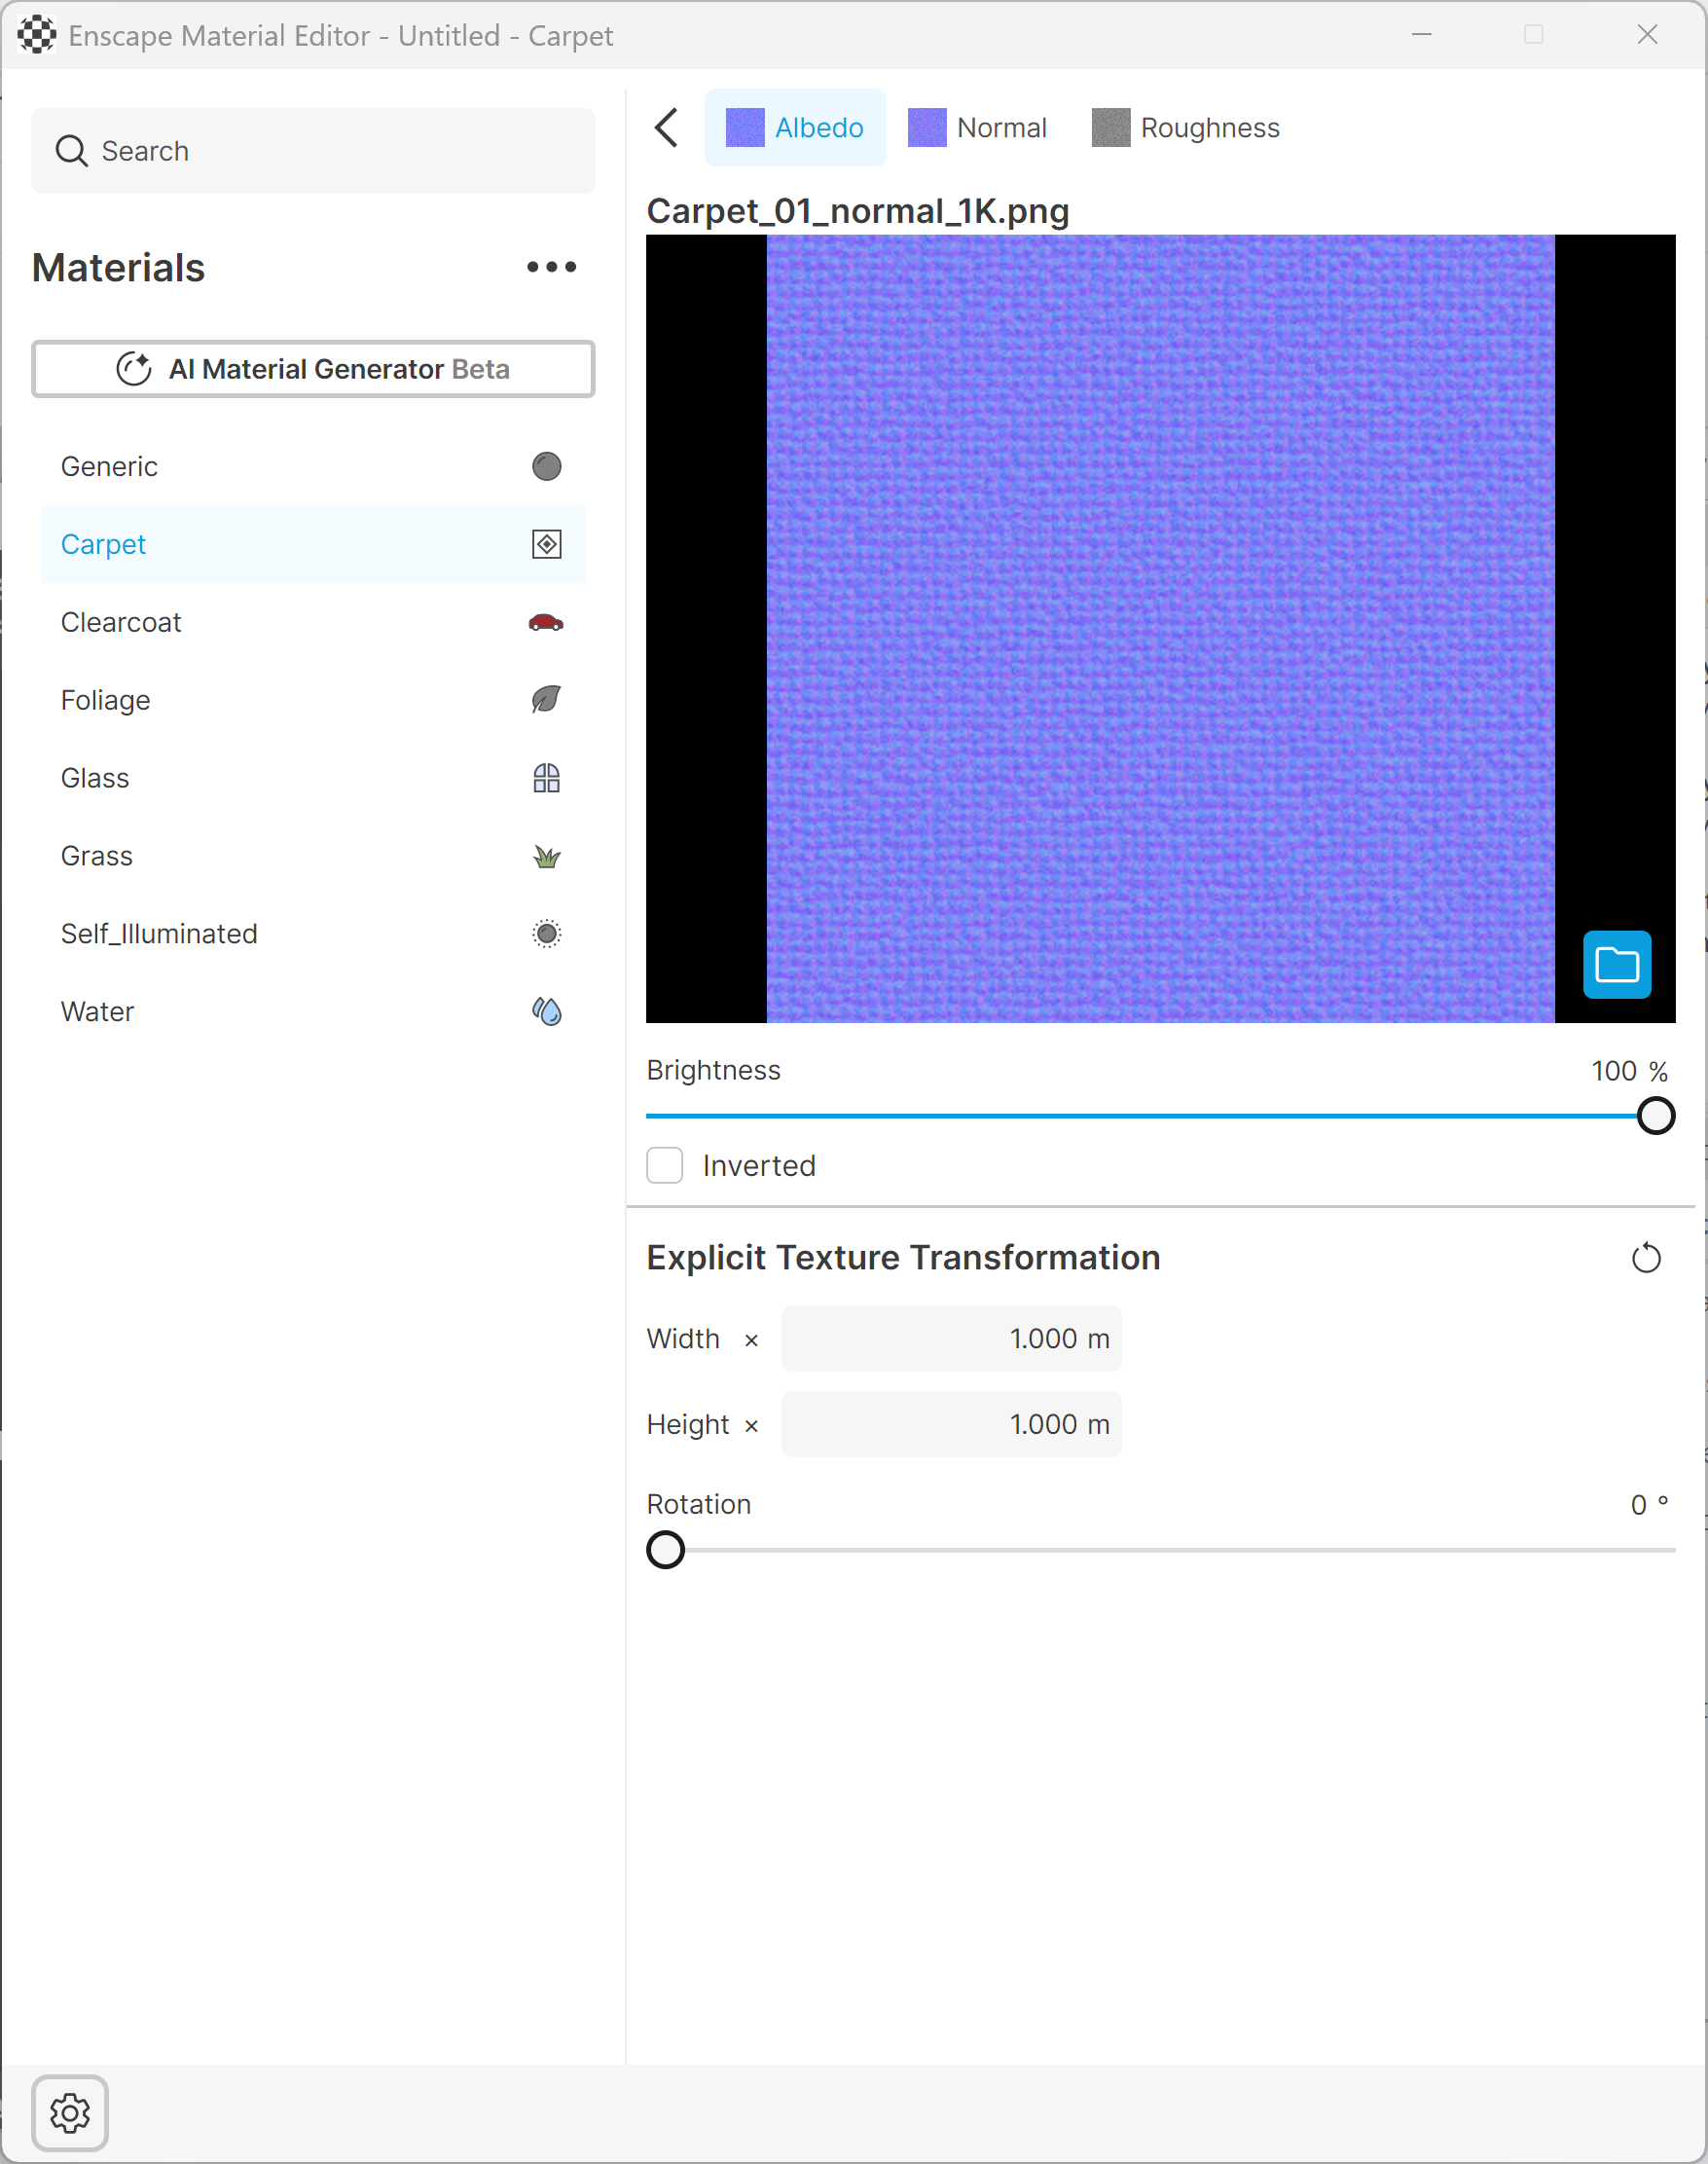Click the Carpet material type icon
Viewport: 1708px width, 2164px height.
coord(547,544)
